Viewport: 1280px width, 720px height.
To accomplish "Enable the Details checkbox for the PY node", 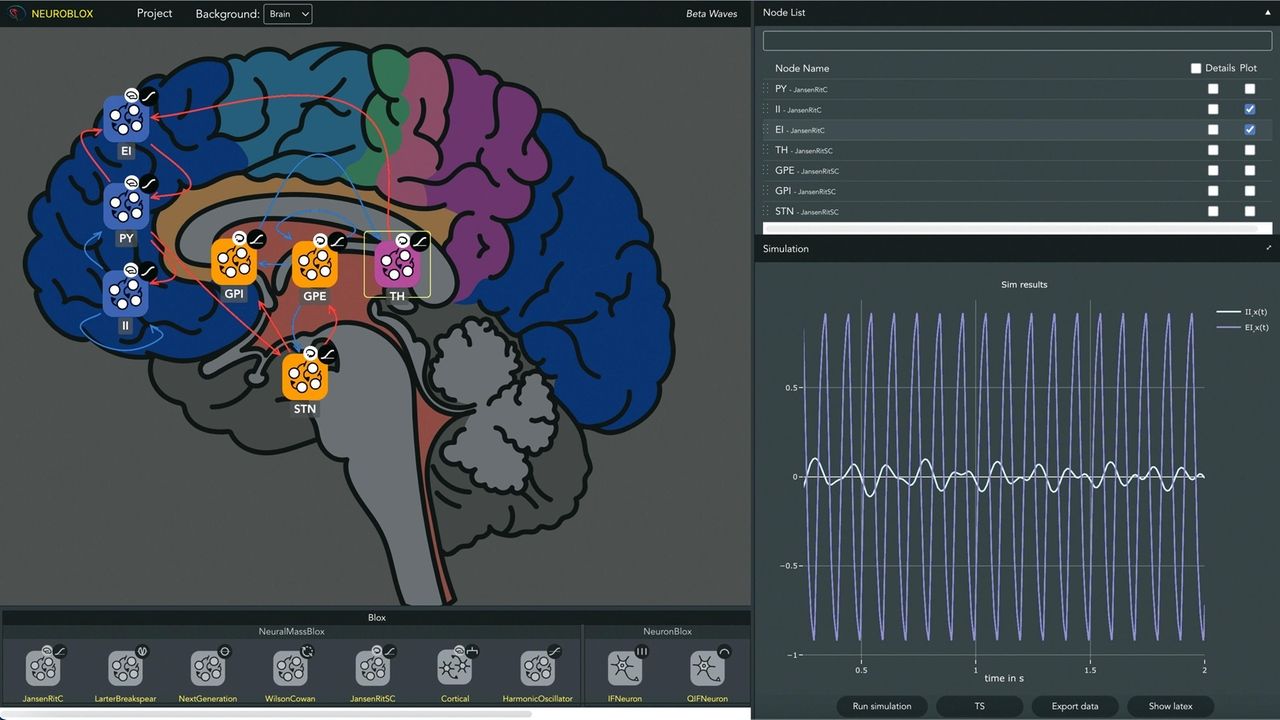I will [1213, 89].
